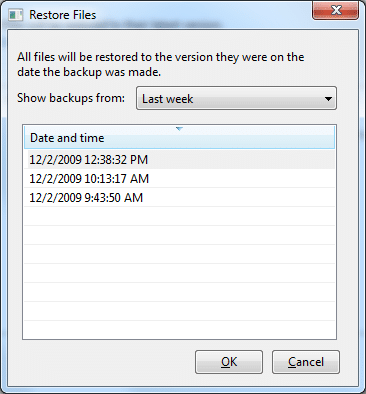The image size is (366, 394).
Task: Dismiss dialog with the Cancel button
Action: pyautogui.click(x=306, y=362)
